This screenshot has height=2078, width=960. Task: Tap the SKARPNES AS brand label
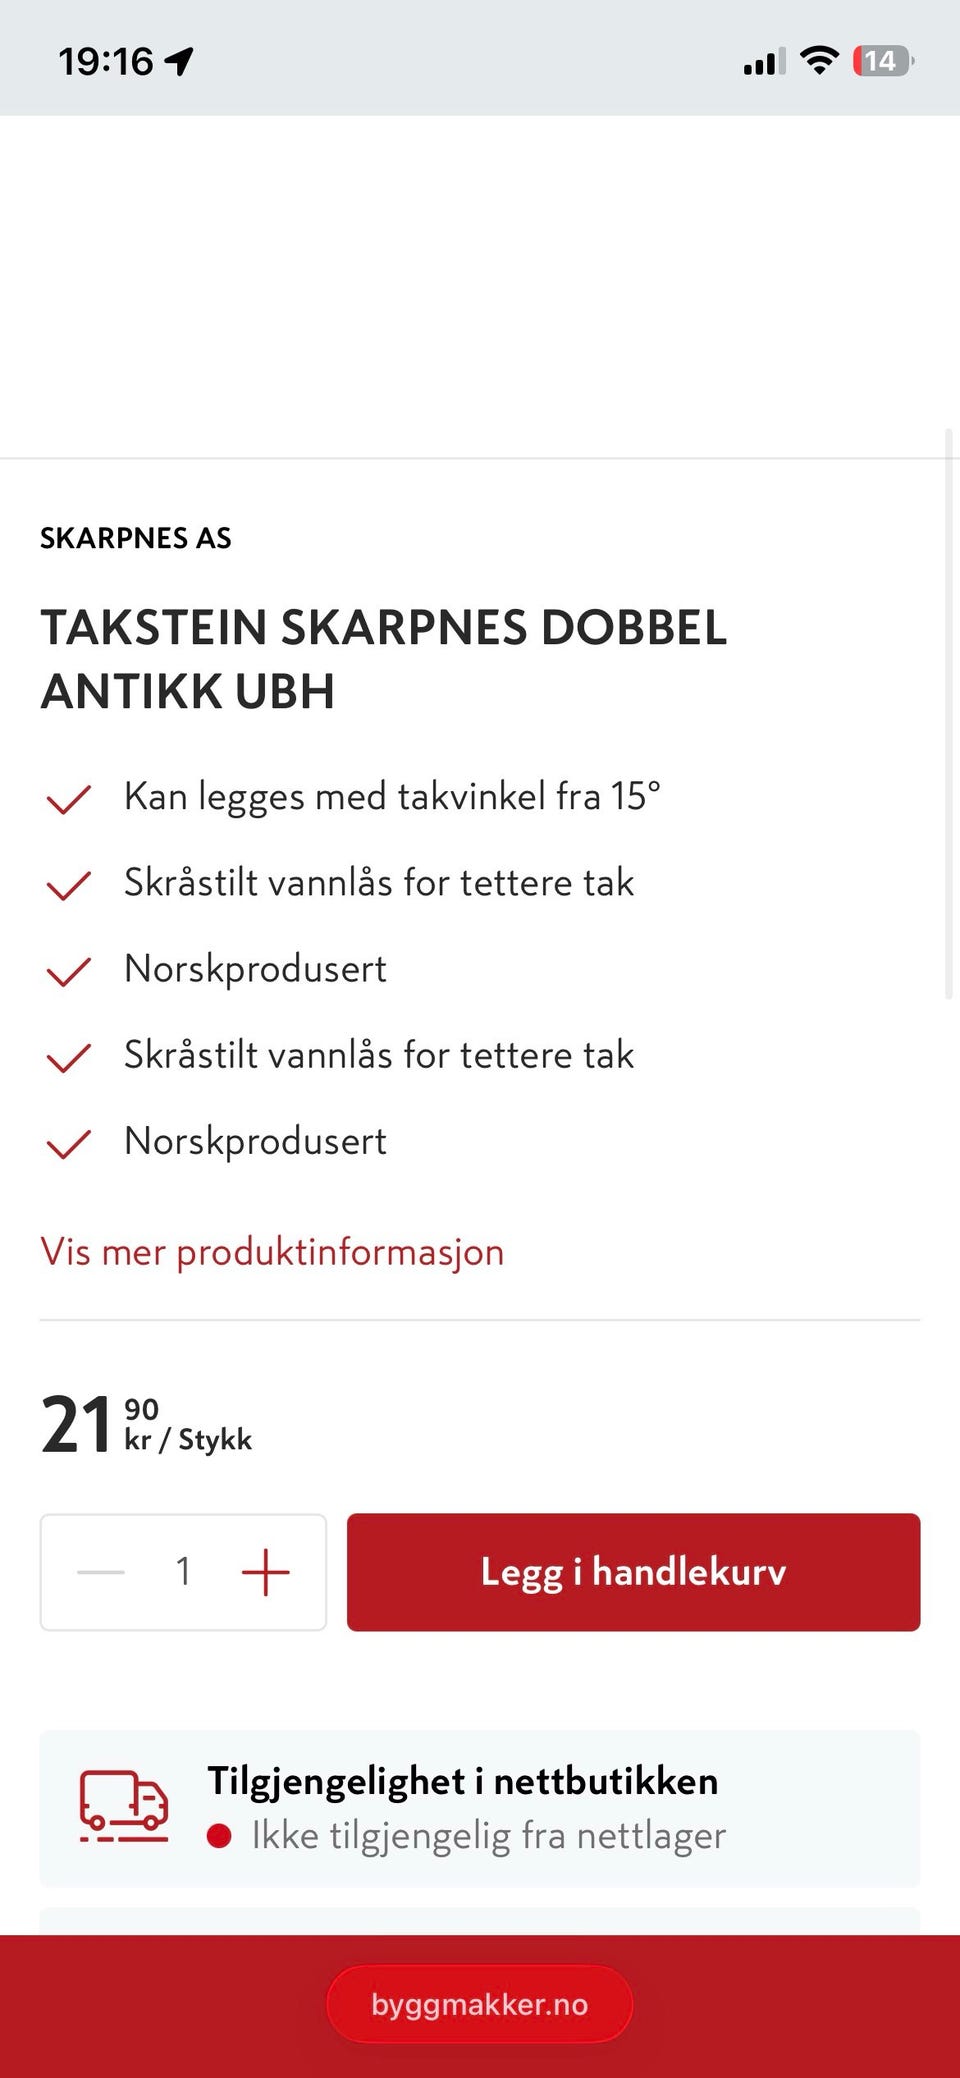(x=136, y=538)
